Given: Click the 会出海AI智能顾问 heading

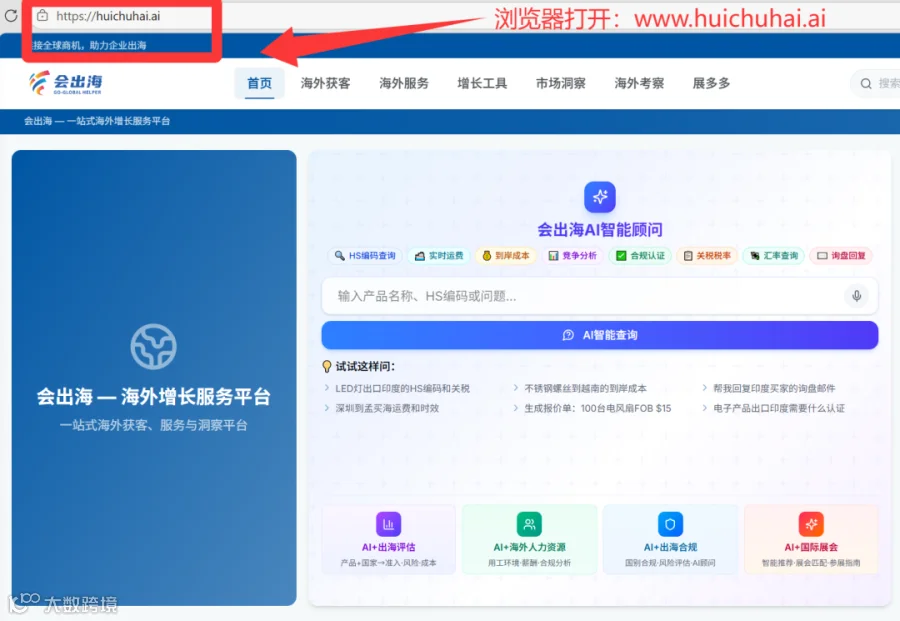Looking at the screenshot, I should (600, 230).
